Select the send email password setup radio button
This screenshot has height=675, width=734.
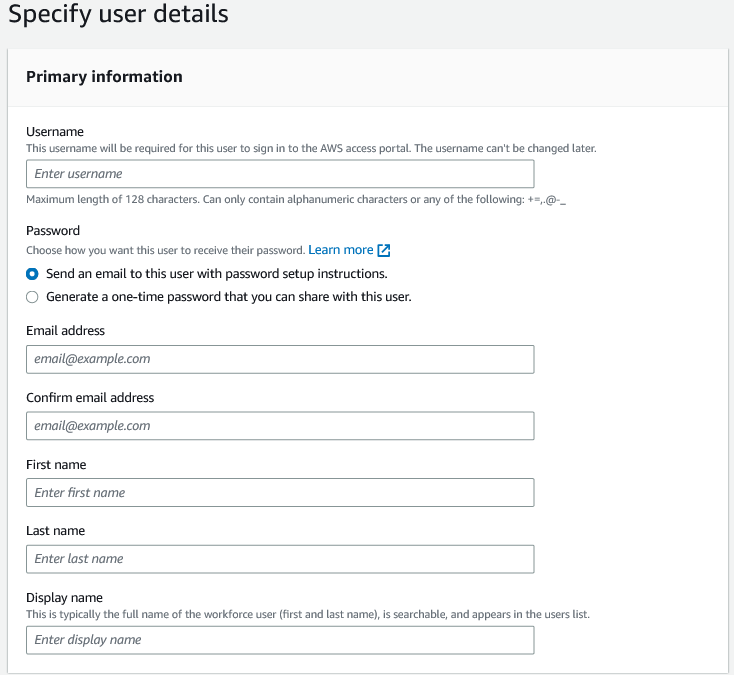point(32,274)
